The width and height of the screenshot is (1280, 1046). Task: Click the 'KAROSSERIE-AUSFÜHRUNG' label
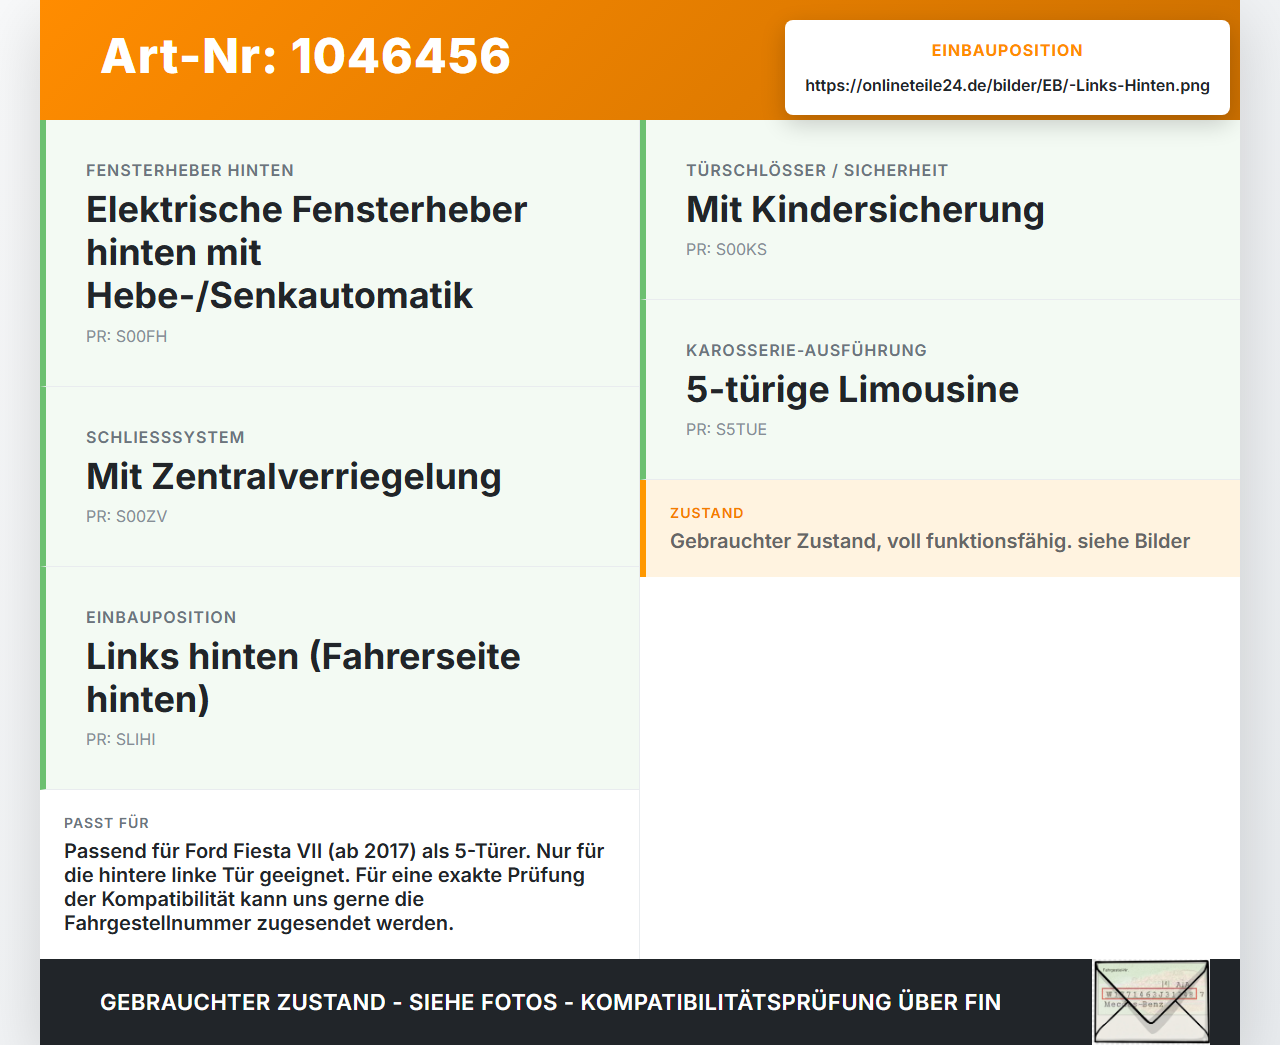pos(806,350)
